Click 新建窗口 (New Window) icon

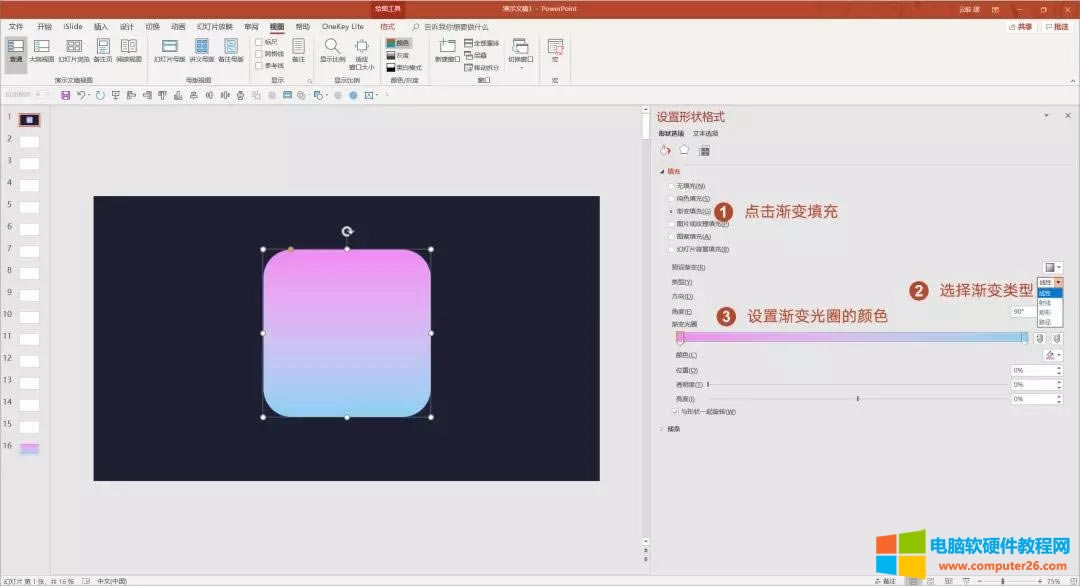click(447, 47)
